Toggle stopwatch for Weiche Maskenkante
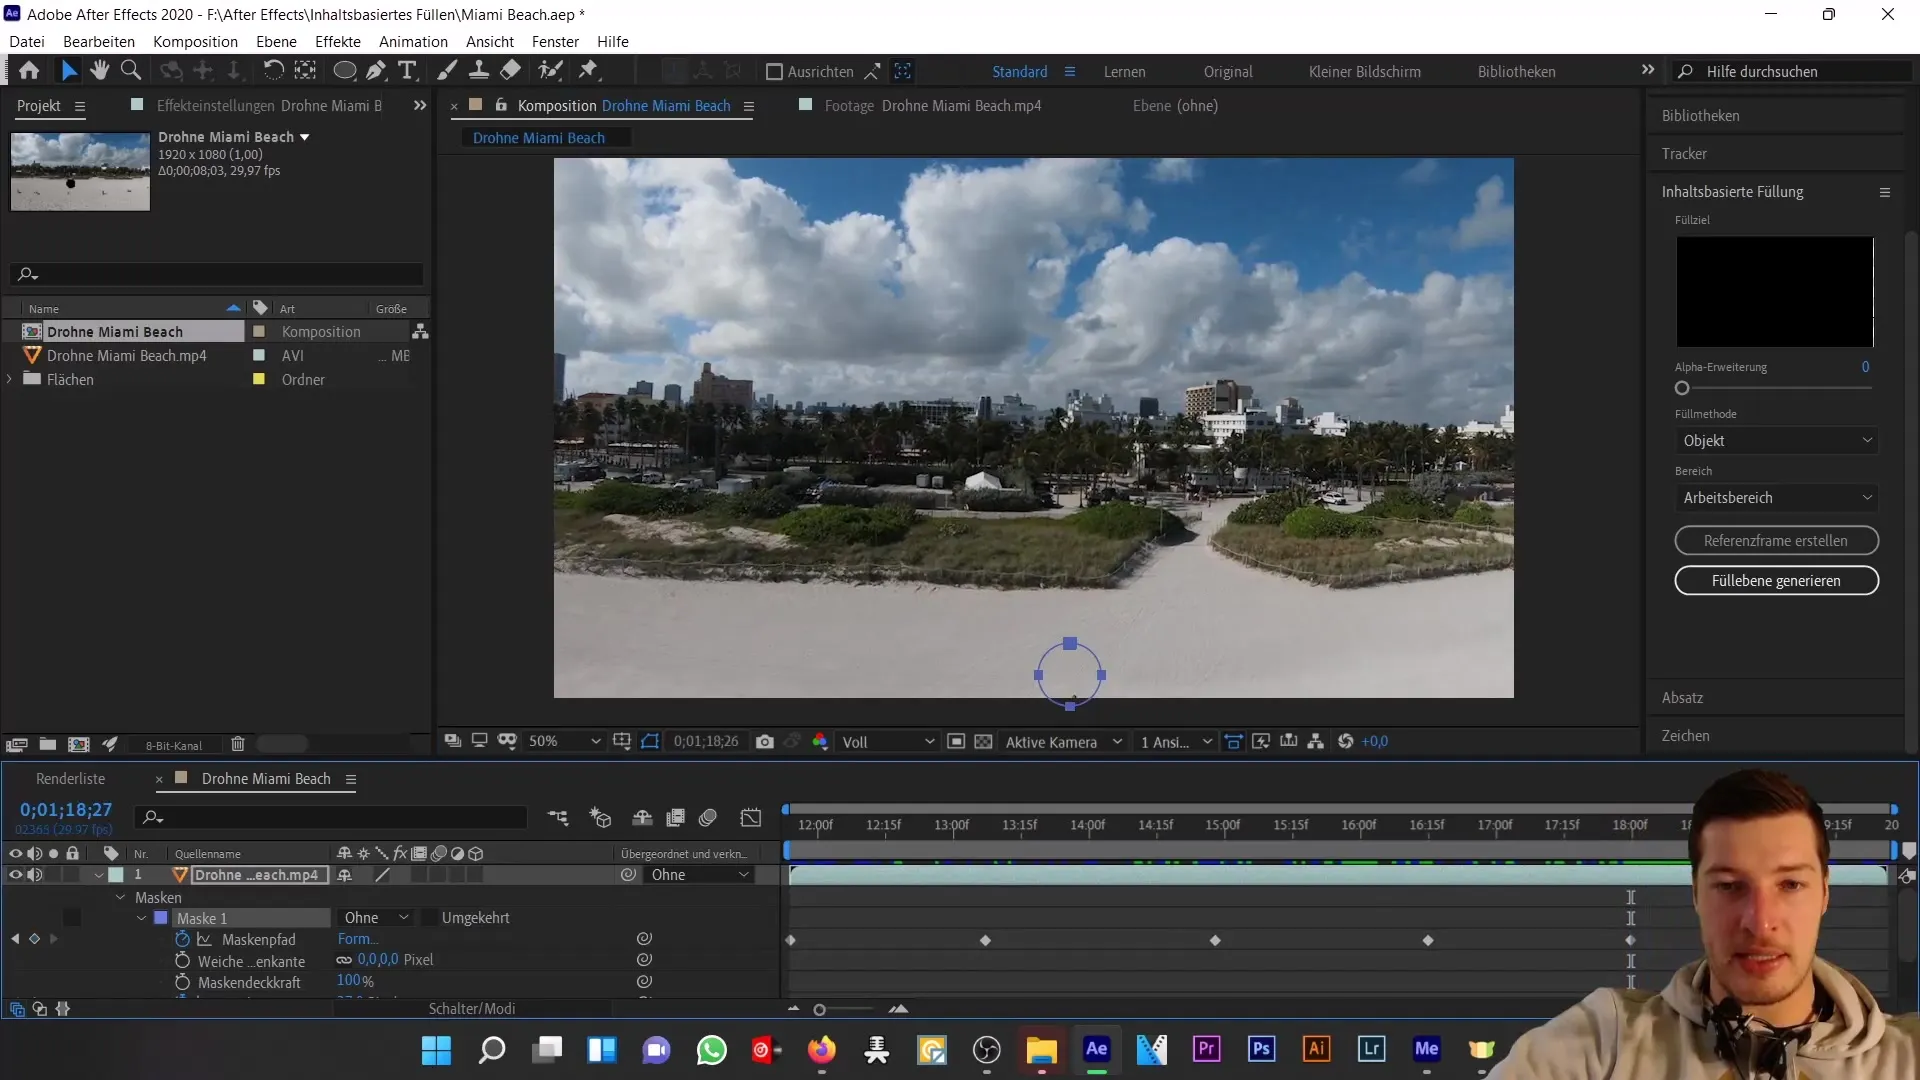Screen dimensions: 1920x1080 [182, 961]
